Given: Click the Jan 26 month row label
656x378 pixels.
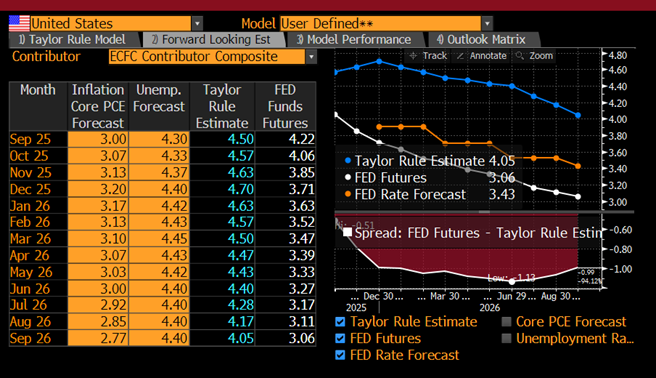Looking at the screenshot, I should tap(30, 206).
